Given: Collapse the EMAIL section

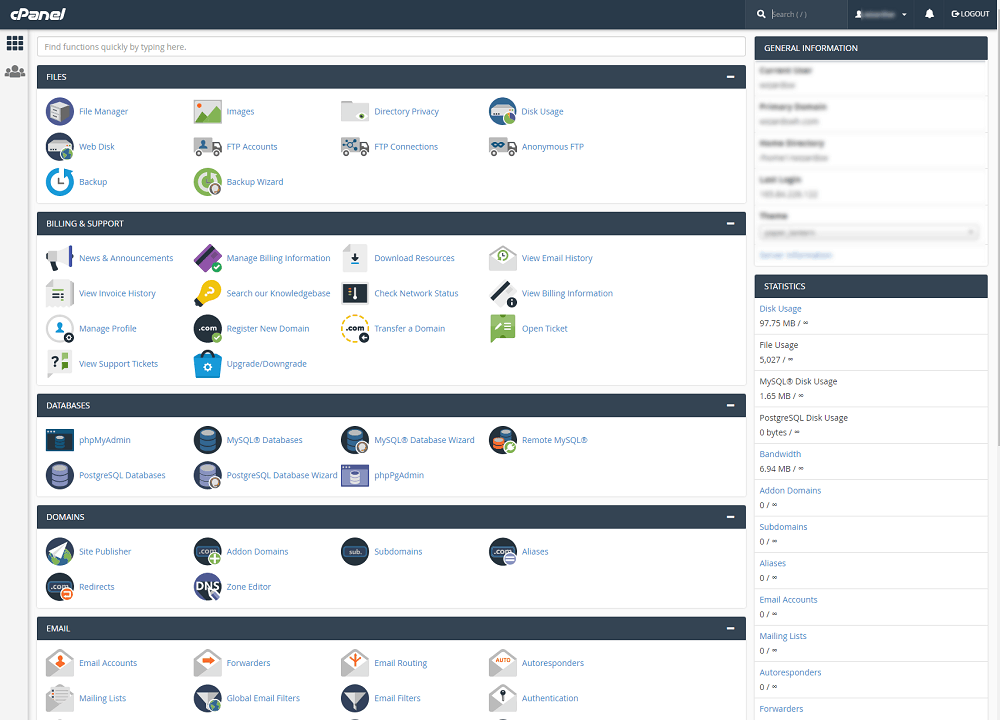Looking at the screenshot, I should pyautogui.click(x=730, y=629).
